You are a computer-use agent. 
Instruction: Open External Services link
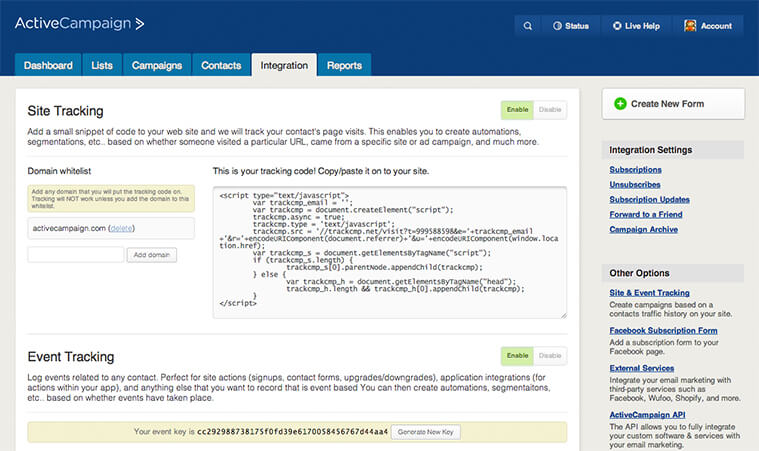[x=641, y=368]
